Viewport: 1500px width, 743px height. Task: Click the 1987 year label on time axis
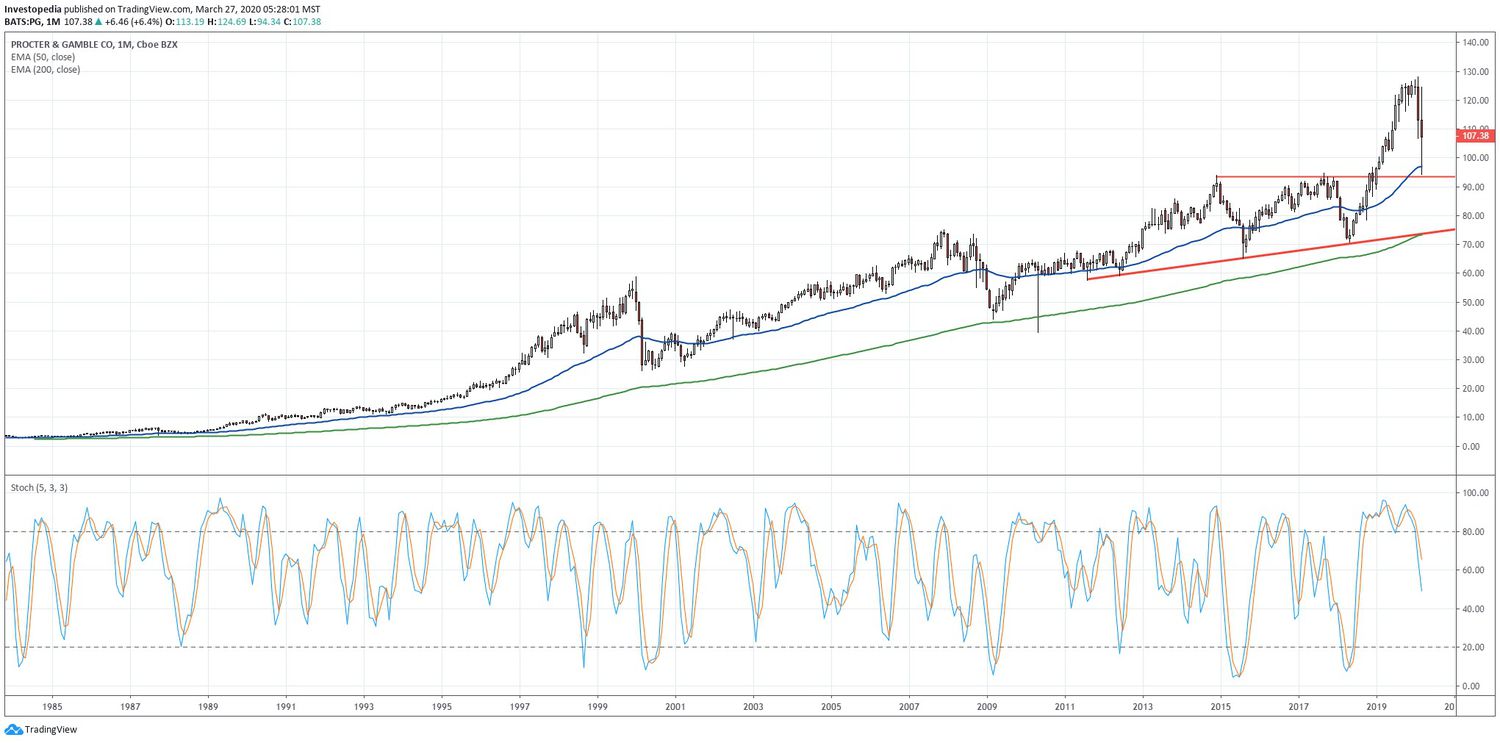click(130, 707)
